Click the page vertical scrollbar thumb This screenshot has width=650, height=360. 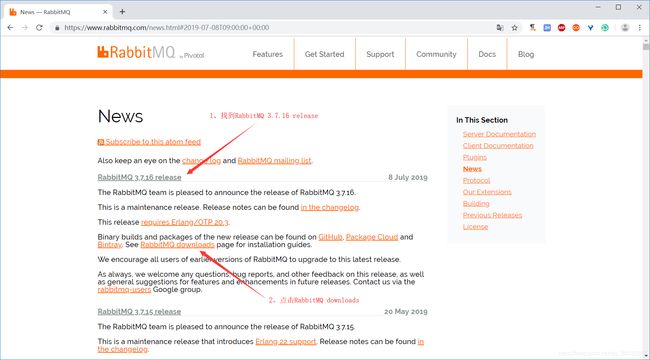(646, 46)
